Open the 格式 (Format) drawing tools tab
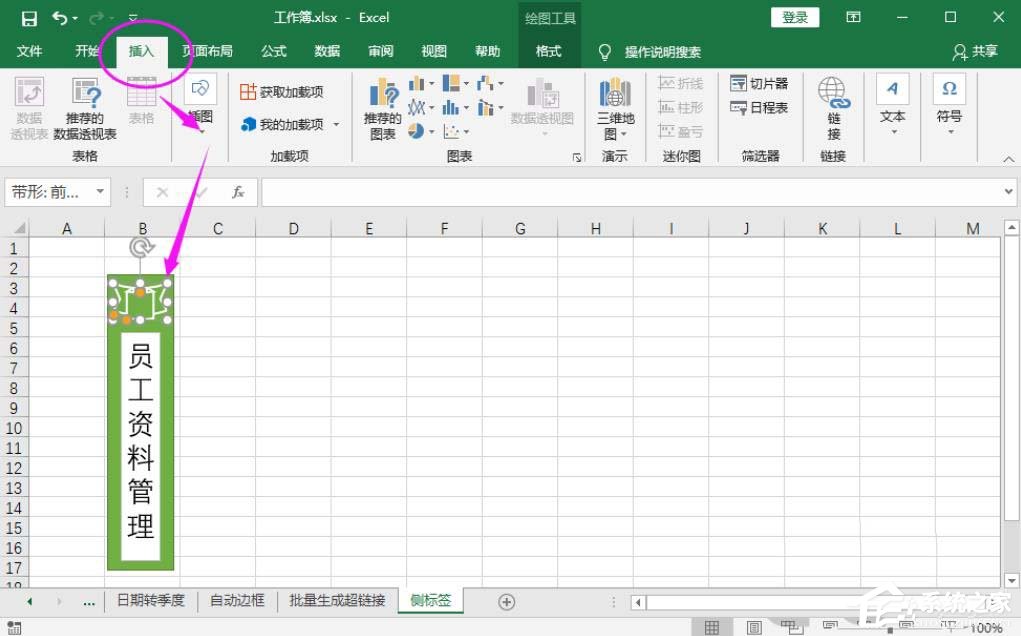This screenshot has width=1021, height=636. (549, 52)
